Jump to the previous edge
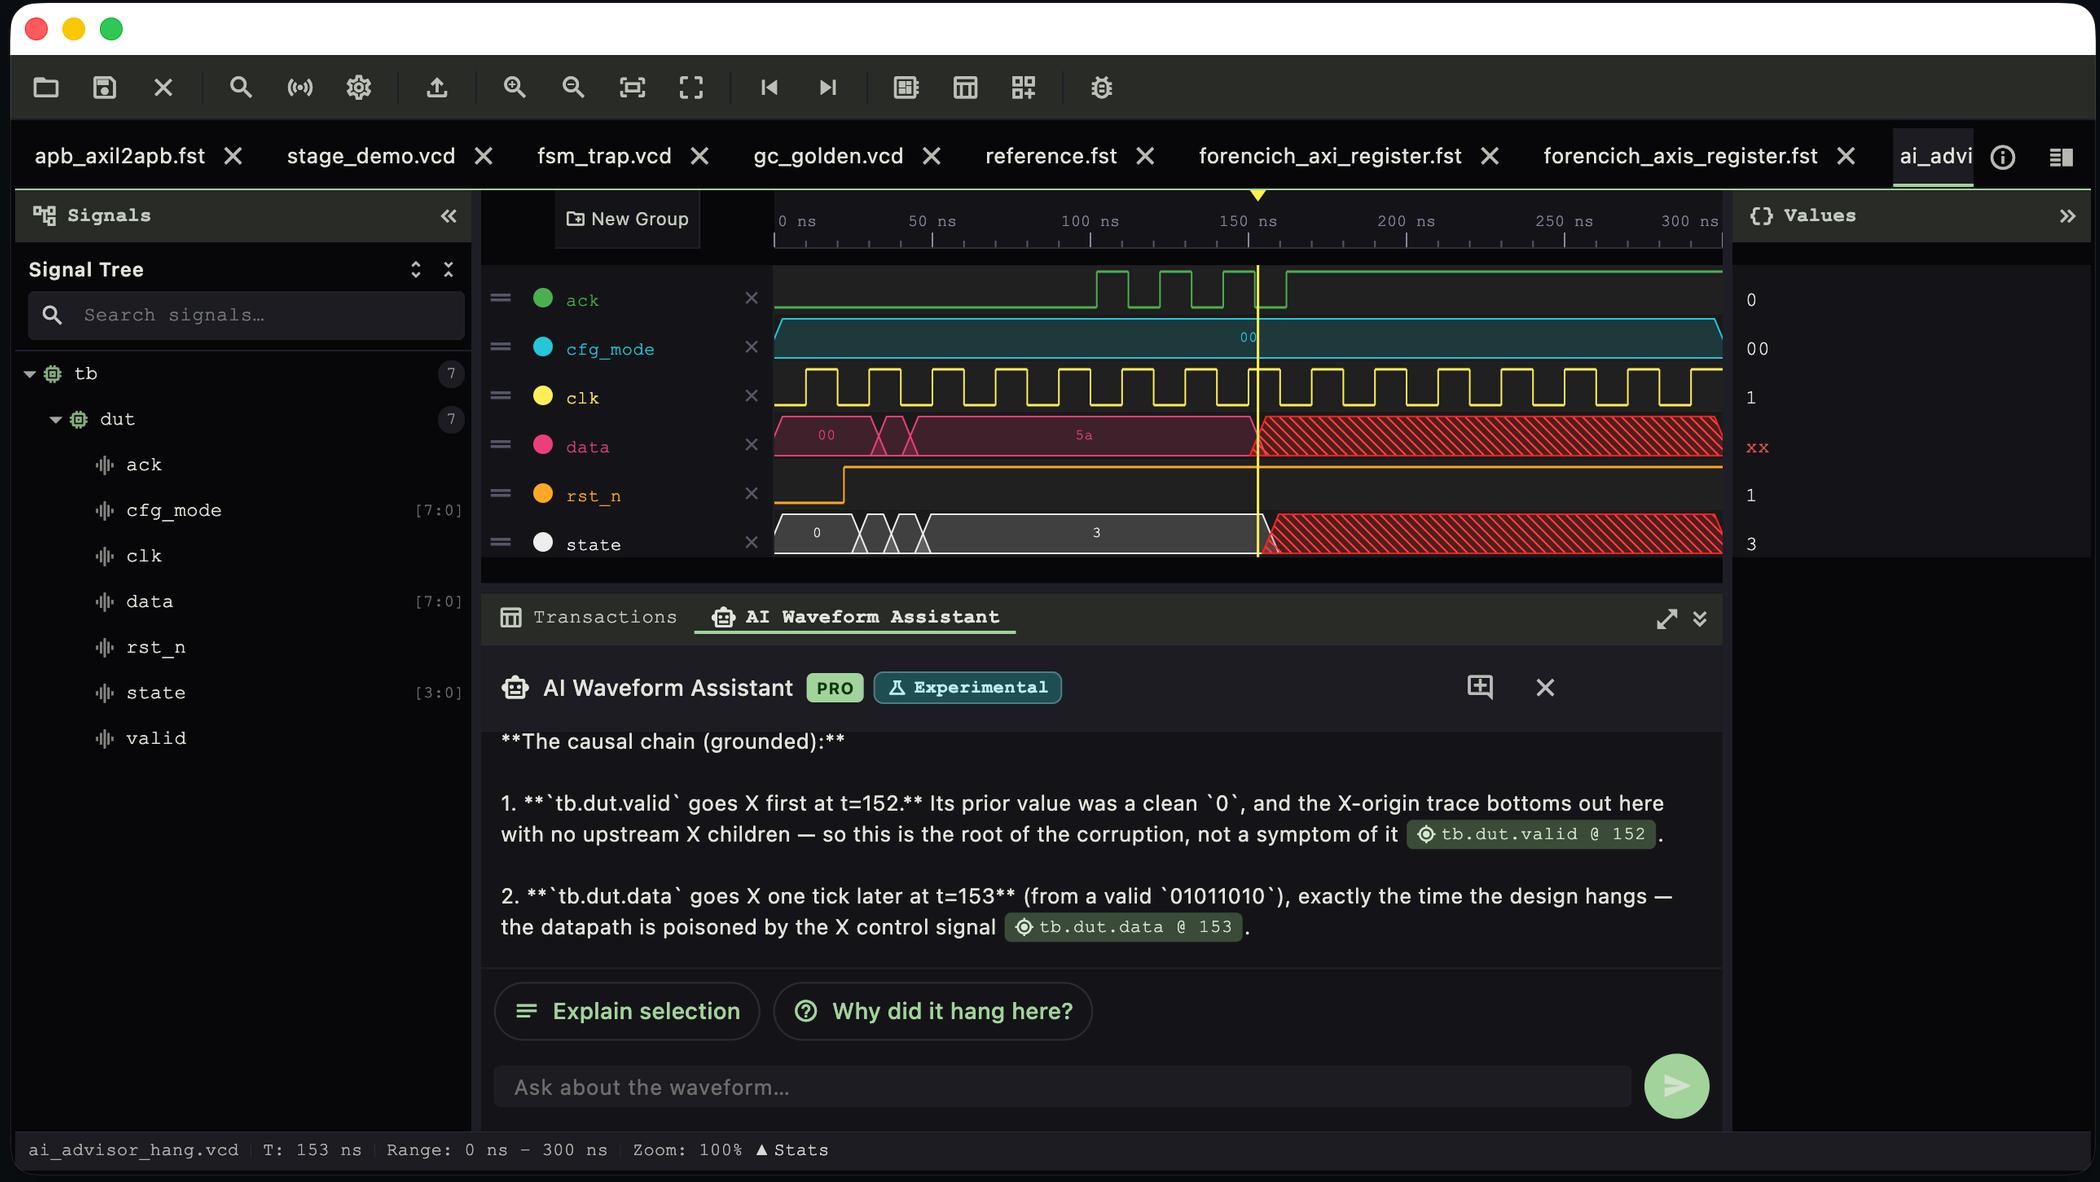Screen dimensions: 2100x1182 coord(769,88)
